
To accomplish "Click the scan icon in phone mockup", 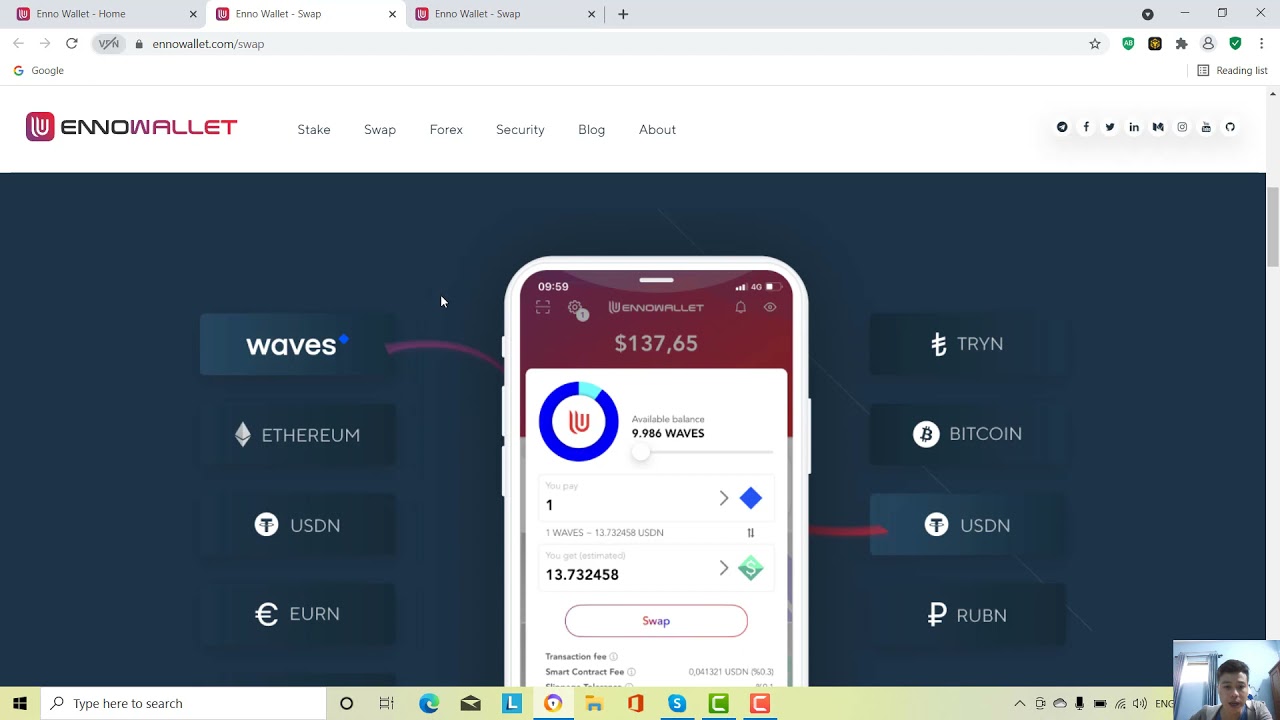I will (x=543, y=307).
